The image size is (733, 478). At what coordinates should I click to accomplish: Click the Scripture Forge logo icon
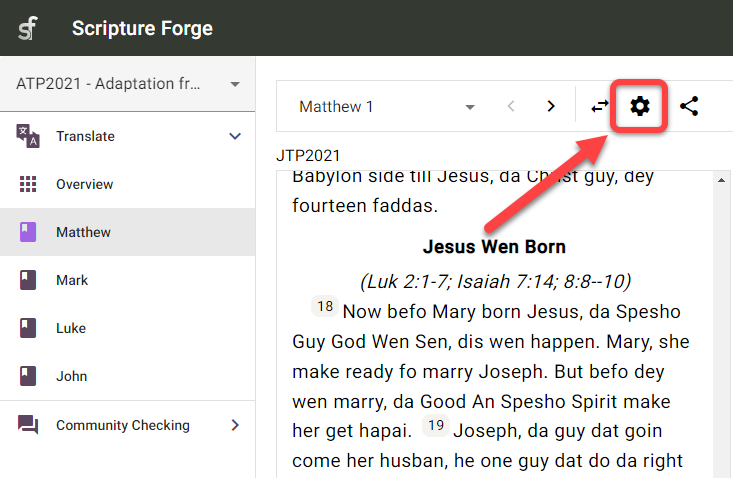(29, 28)
